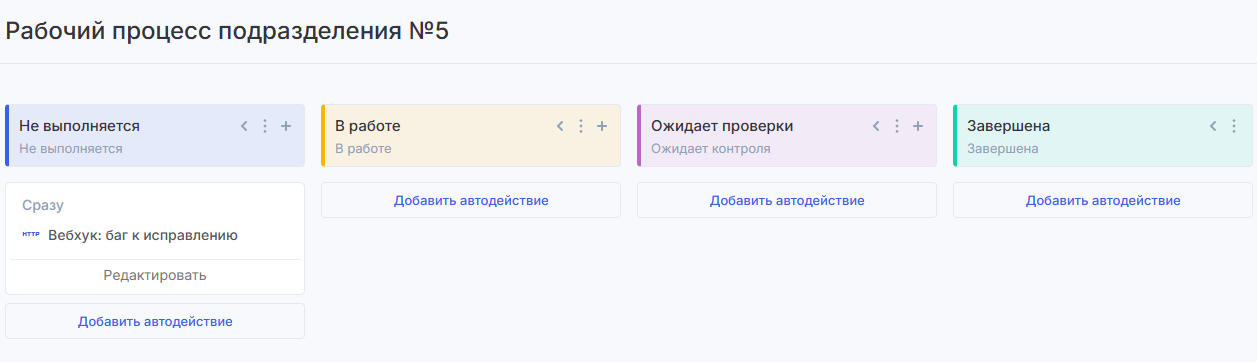Image resolution: width=1257 pixels, height=362 pixels.
Task: Add autoaction under В работе column
Action: (x=471, y=200)
